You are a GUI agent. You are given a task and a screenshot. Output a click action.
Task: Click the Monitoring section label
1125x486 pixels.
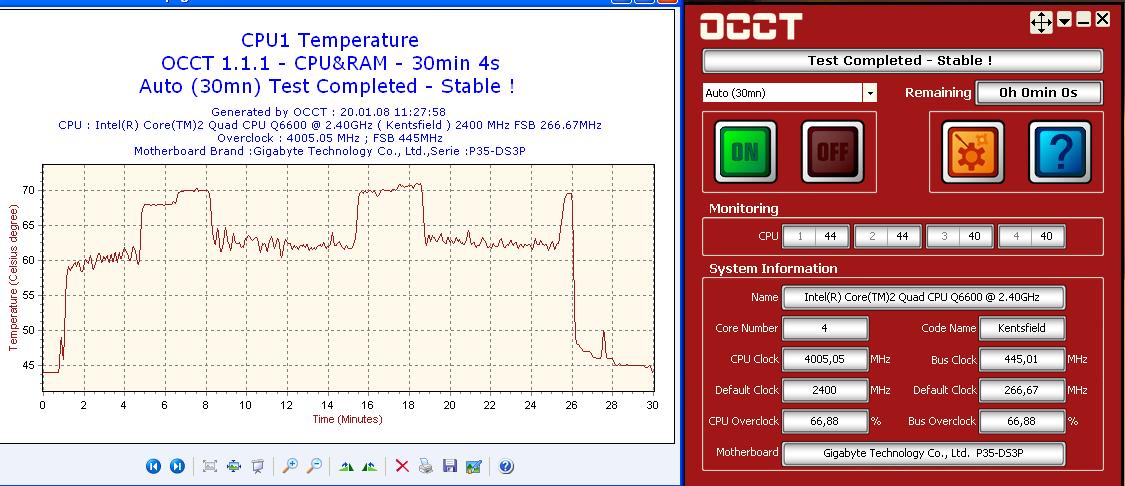[743, 209]
